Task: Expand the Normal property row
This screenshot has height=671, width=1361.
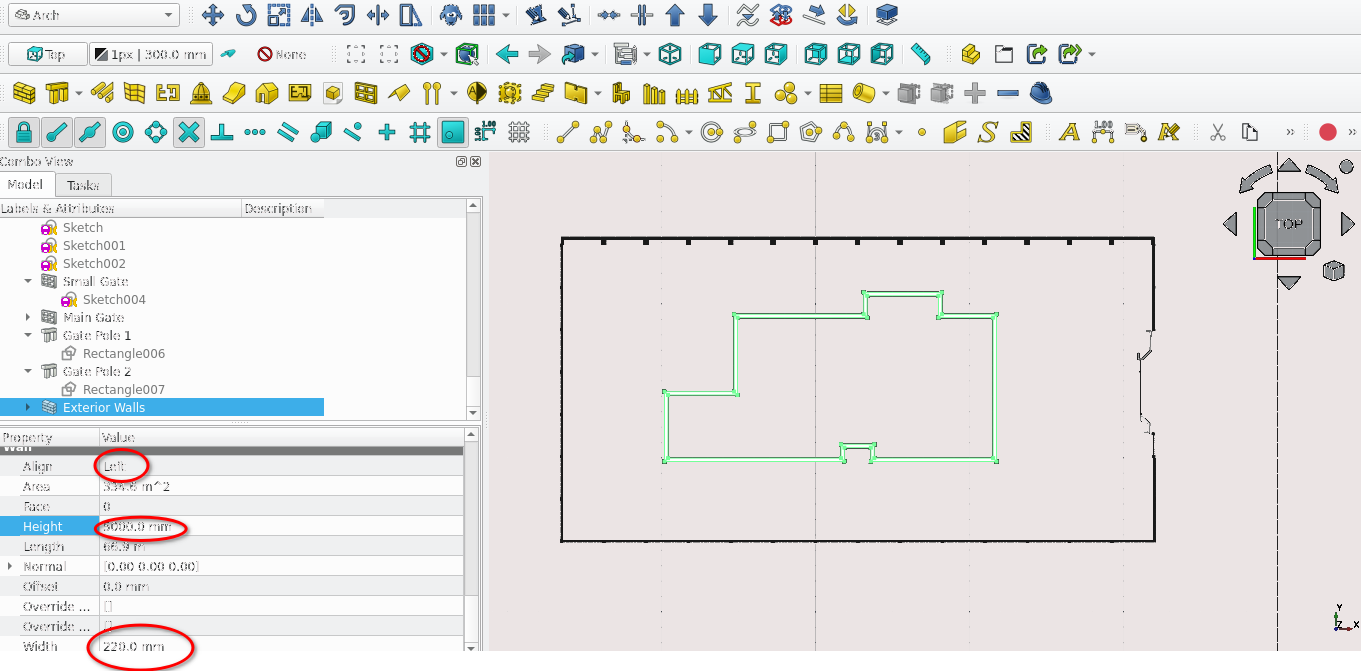Action: tap(10, 567)
